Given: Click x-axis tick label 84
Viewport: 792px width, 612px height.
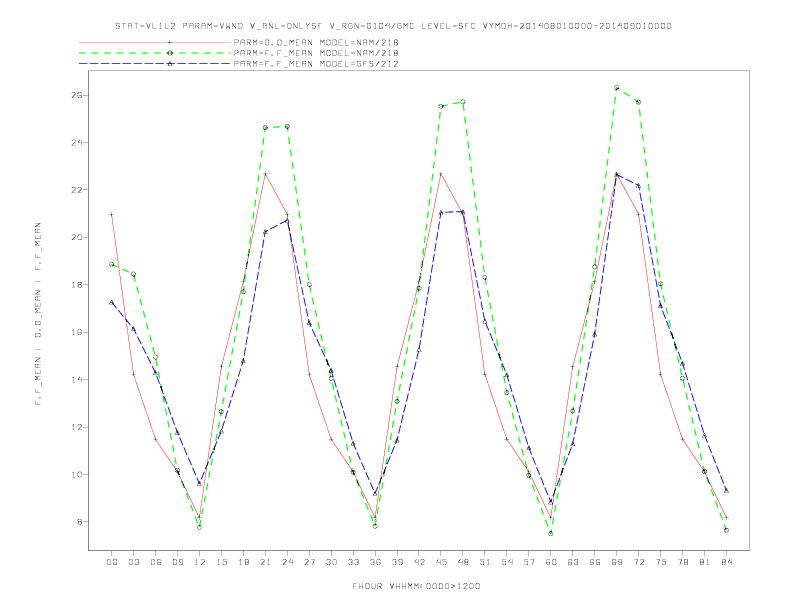Looking at the screenshot, I should (726, 562).
